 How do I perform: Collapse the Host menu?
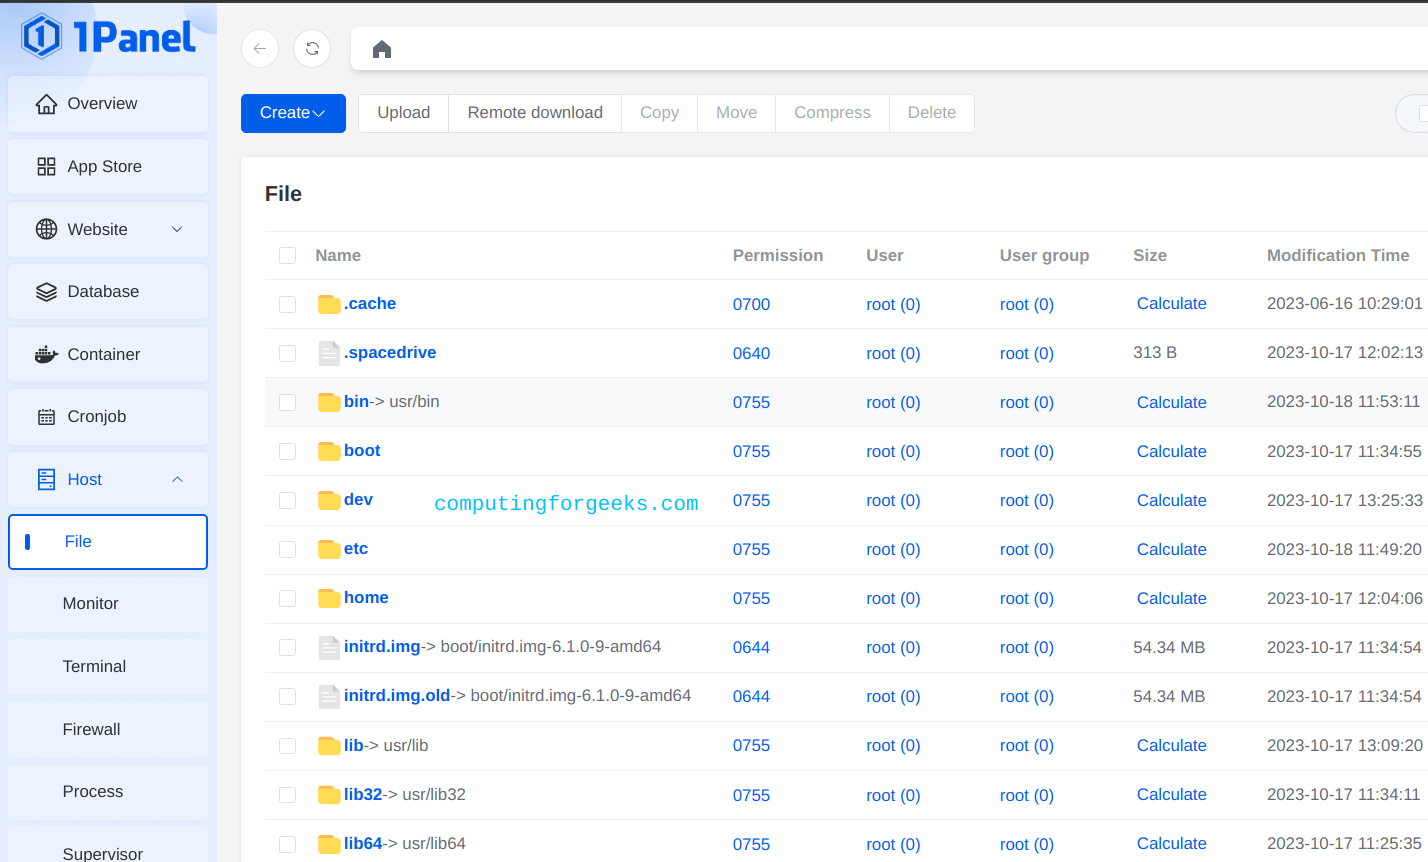coord(83,479)
